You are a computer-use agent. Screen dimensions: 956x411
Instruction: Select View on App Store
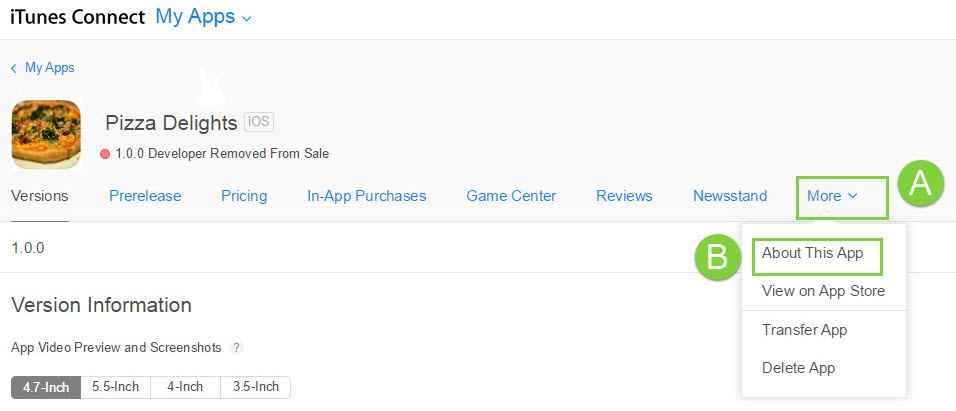point(823,291)
